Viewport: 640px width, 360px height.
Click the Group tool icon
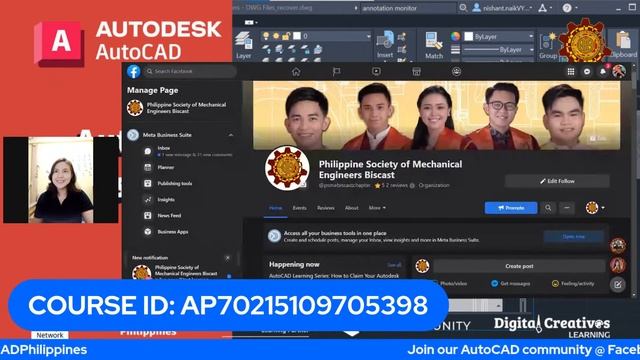click(x=548, y=42)
